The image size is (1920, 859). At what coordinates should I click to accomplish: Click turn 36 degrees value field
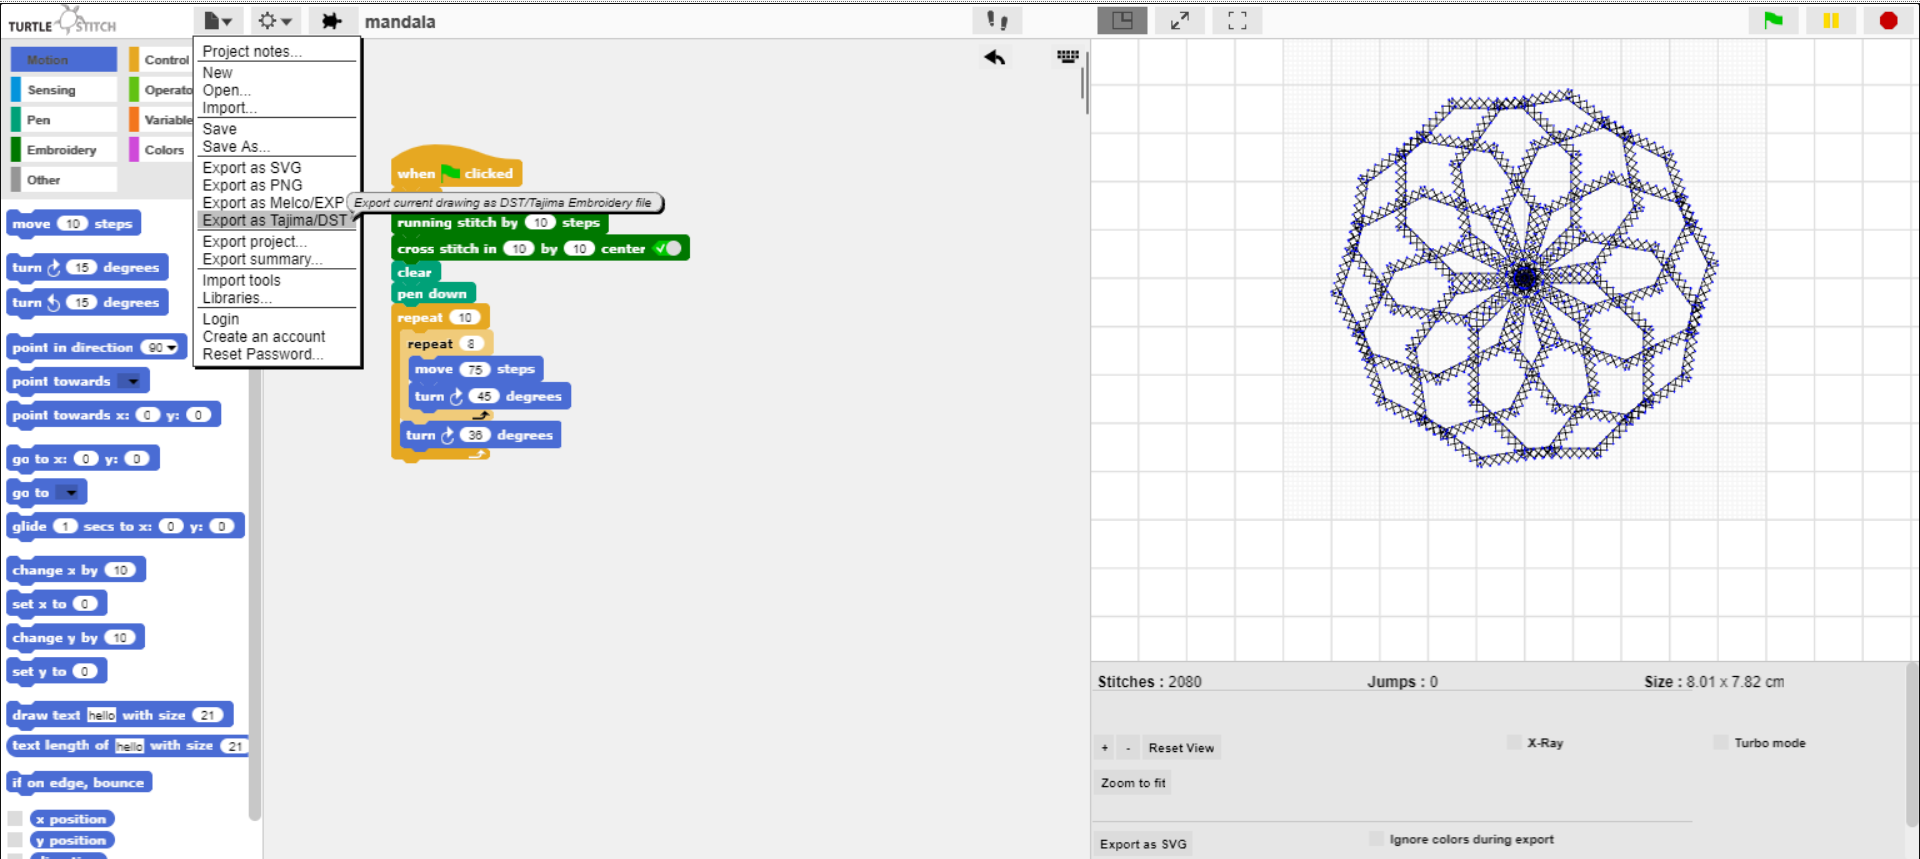click(x=475, y=435)
